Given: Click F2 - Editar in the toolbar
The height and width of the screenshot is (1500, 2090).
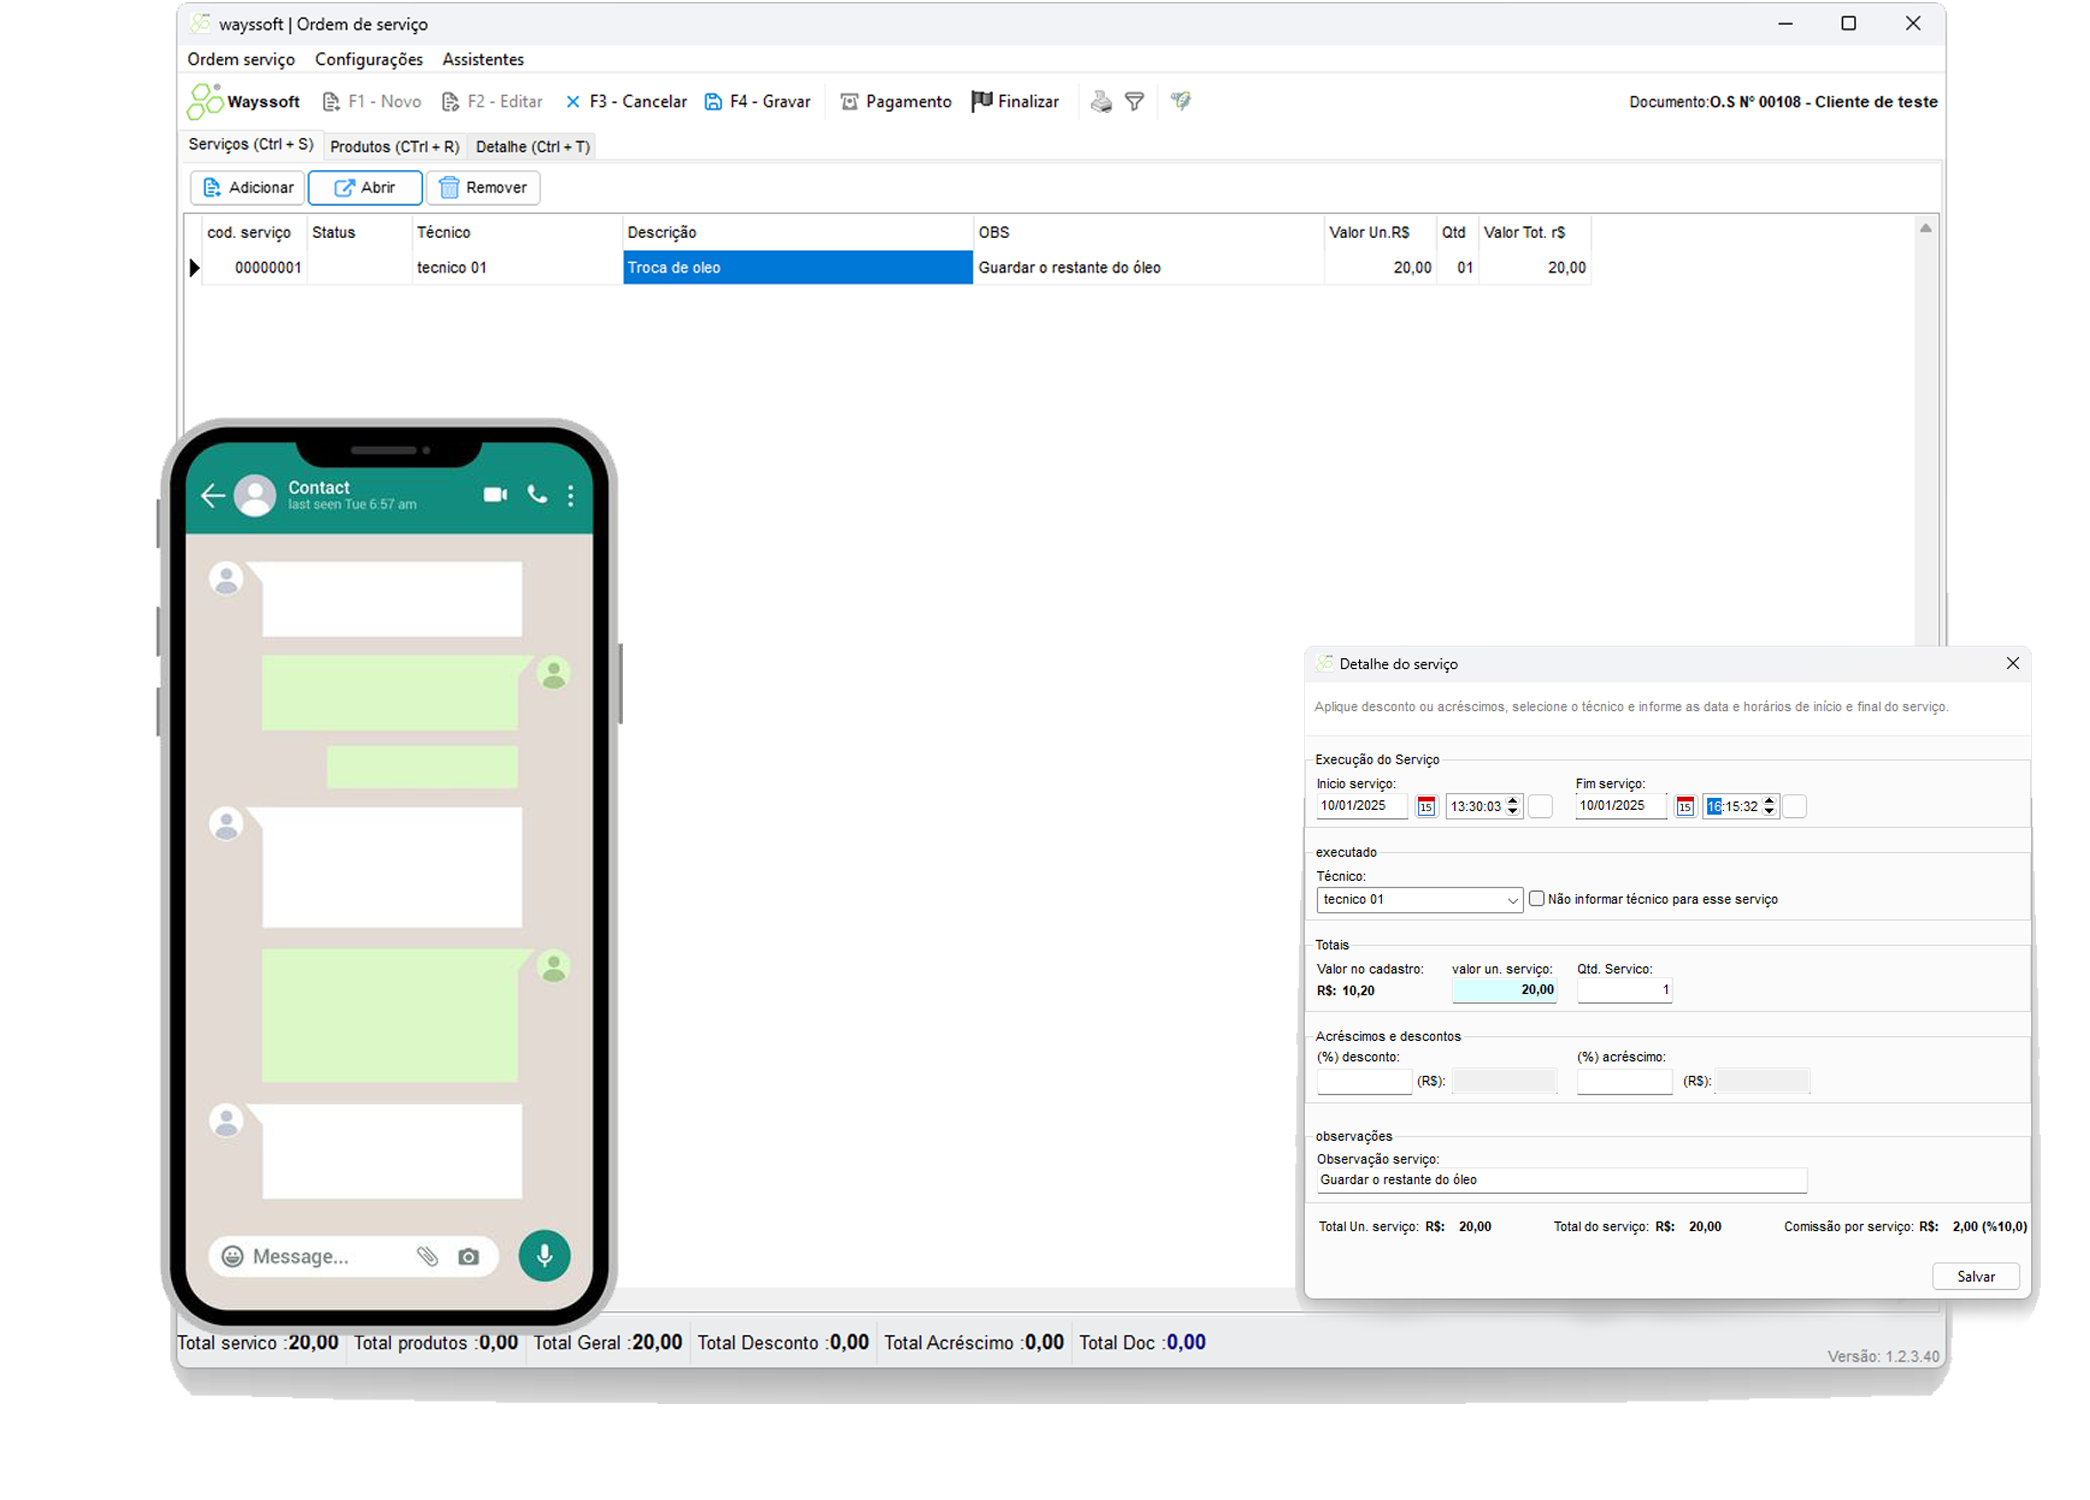Looking at the screenshot, I should pyautogui.click(x=492, y=102).
